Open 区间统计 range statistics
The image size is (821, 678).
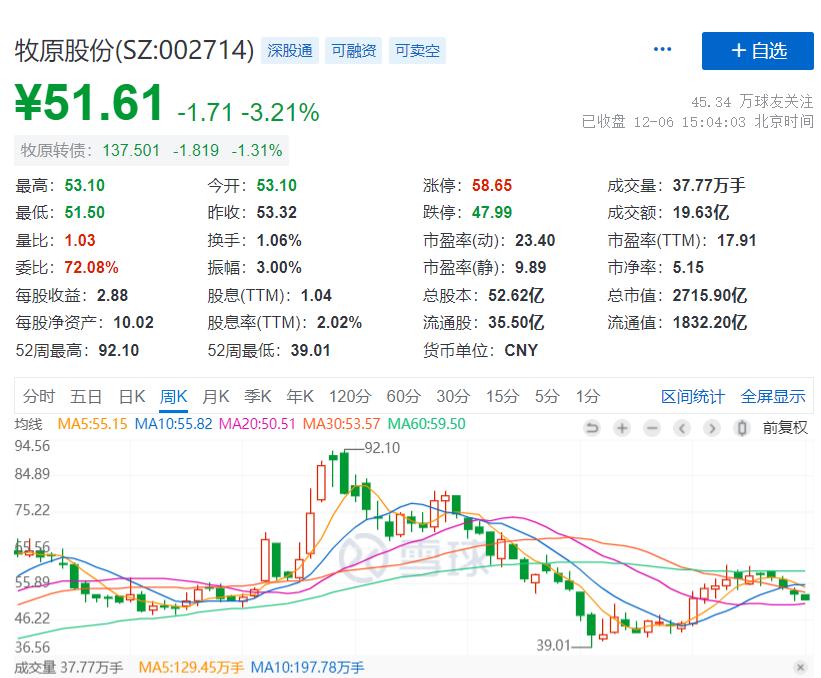(x=693, y=397)
